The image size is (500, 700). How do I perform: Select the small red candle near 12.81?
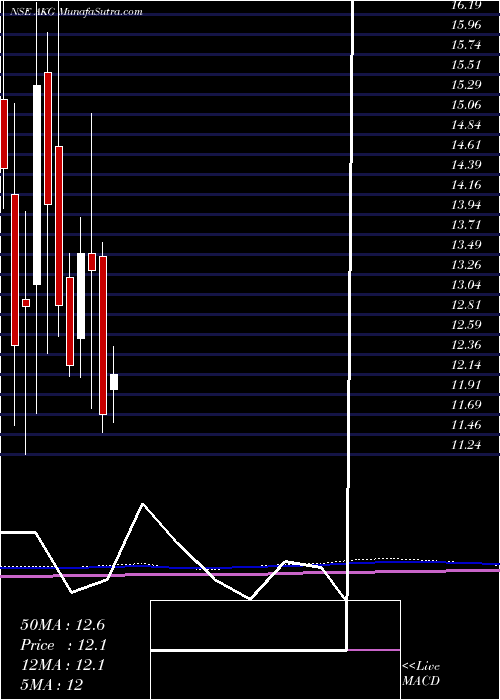[26, 303]
